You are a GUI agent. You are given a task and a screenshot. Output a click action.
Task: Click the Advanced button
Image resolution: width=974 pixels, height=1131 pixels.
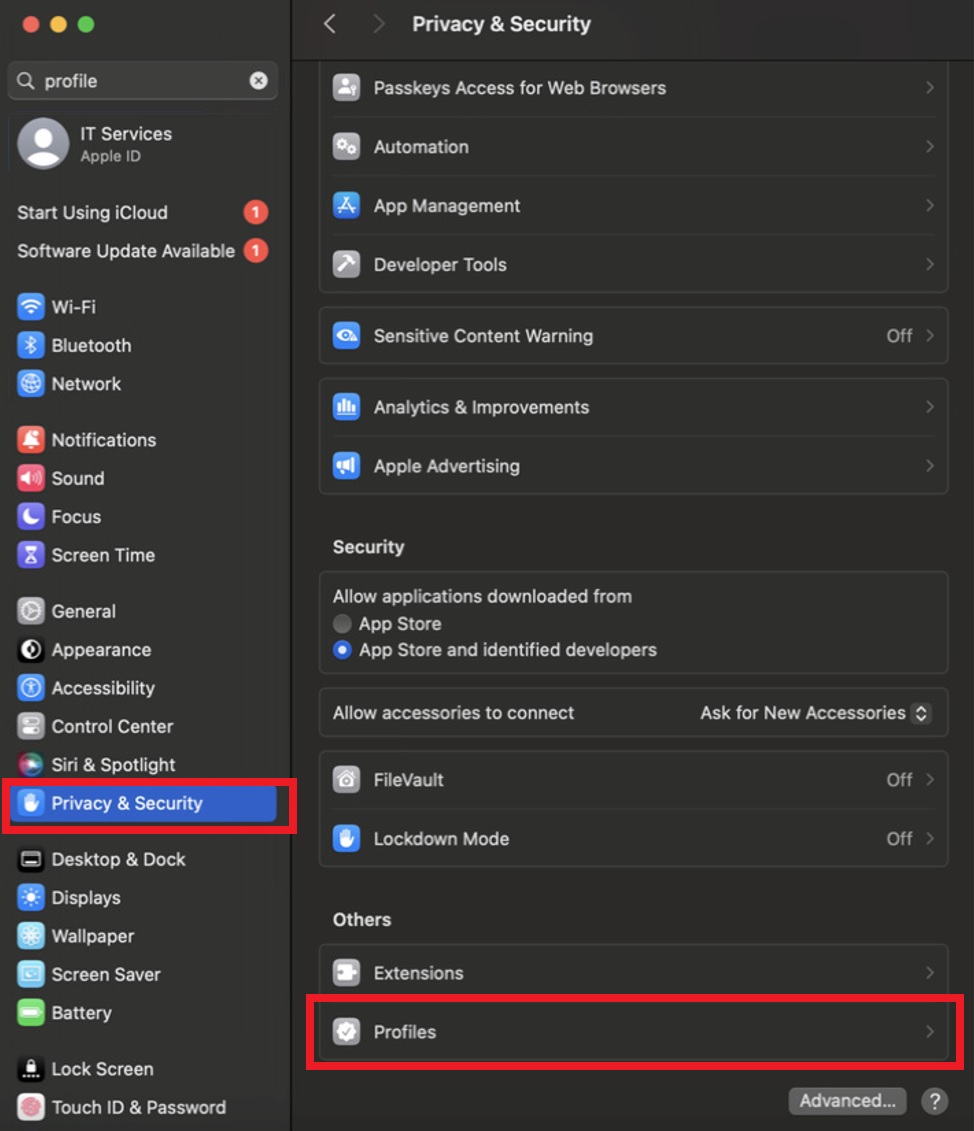click(847, 1100)
